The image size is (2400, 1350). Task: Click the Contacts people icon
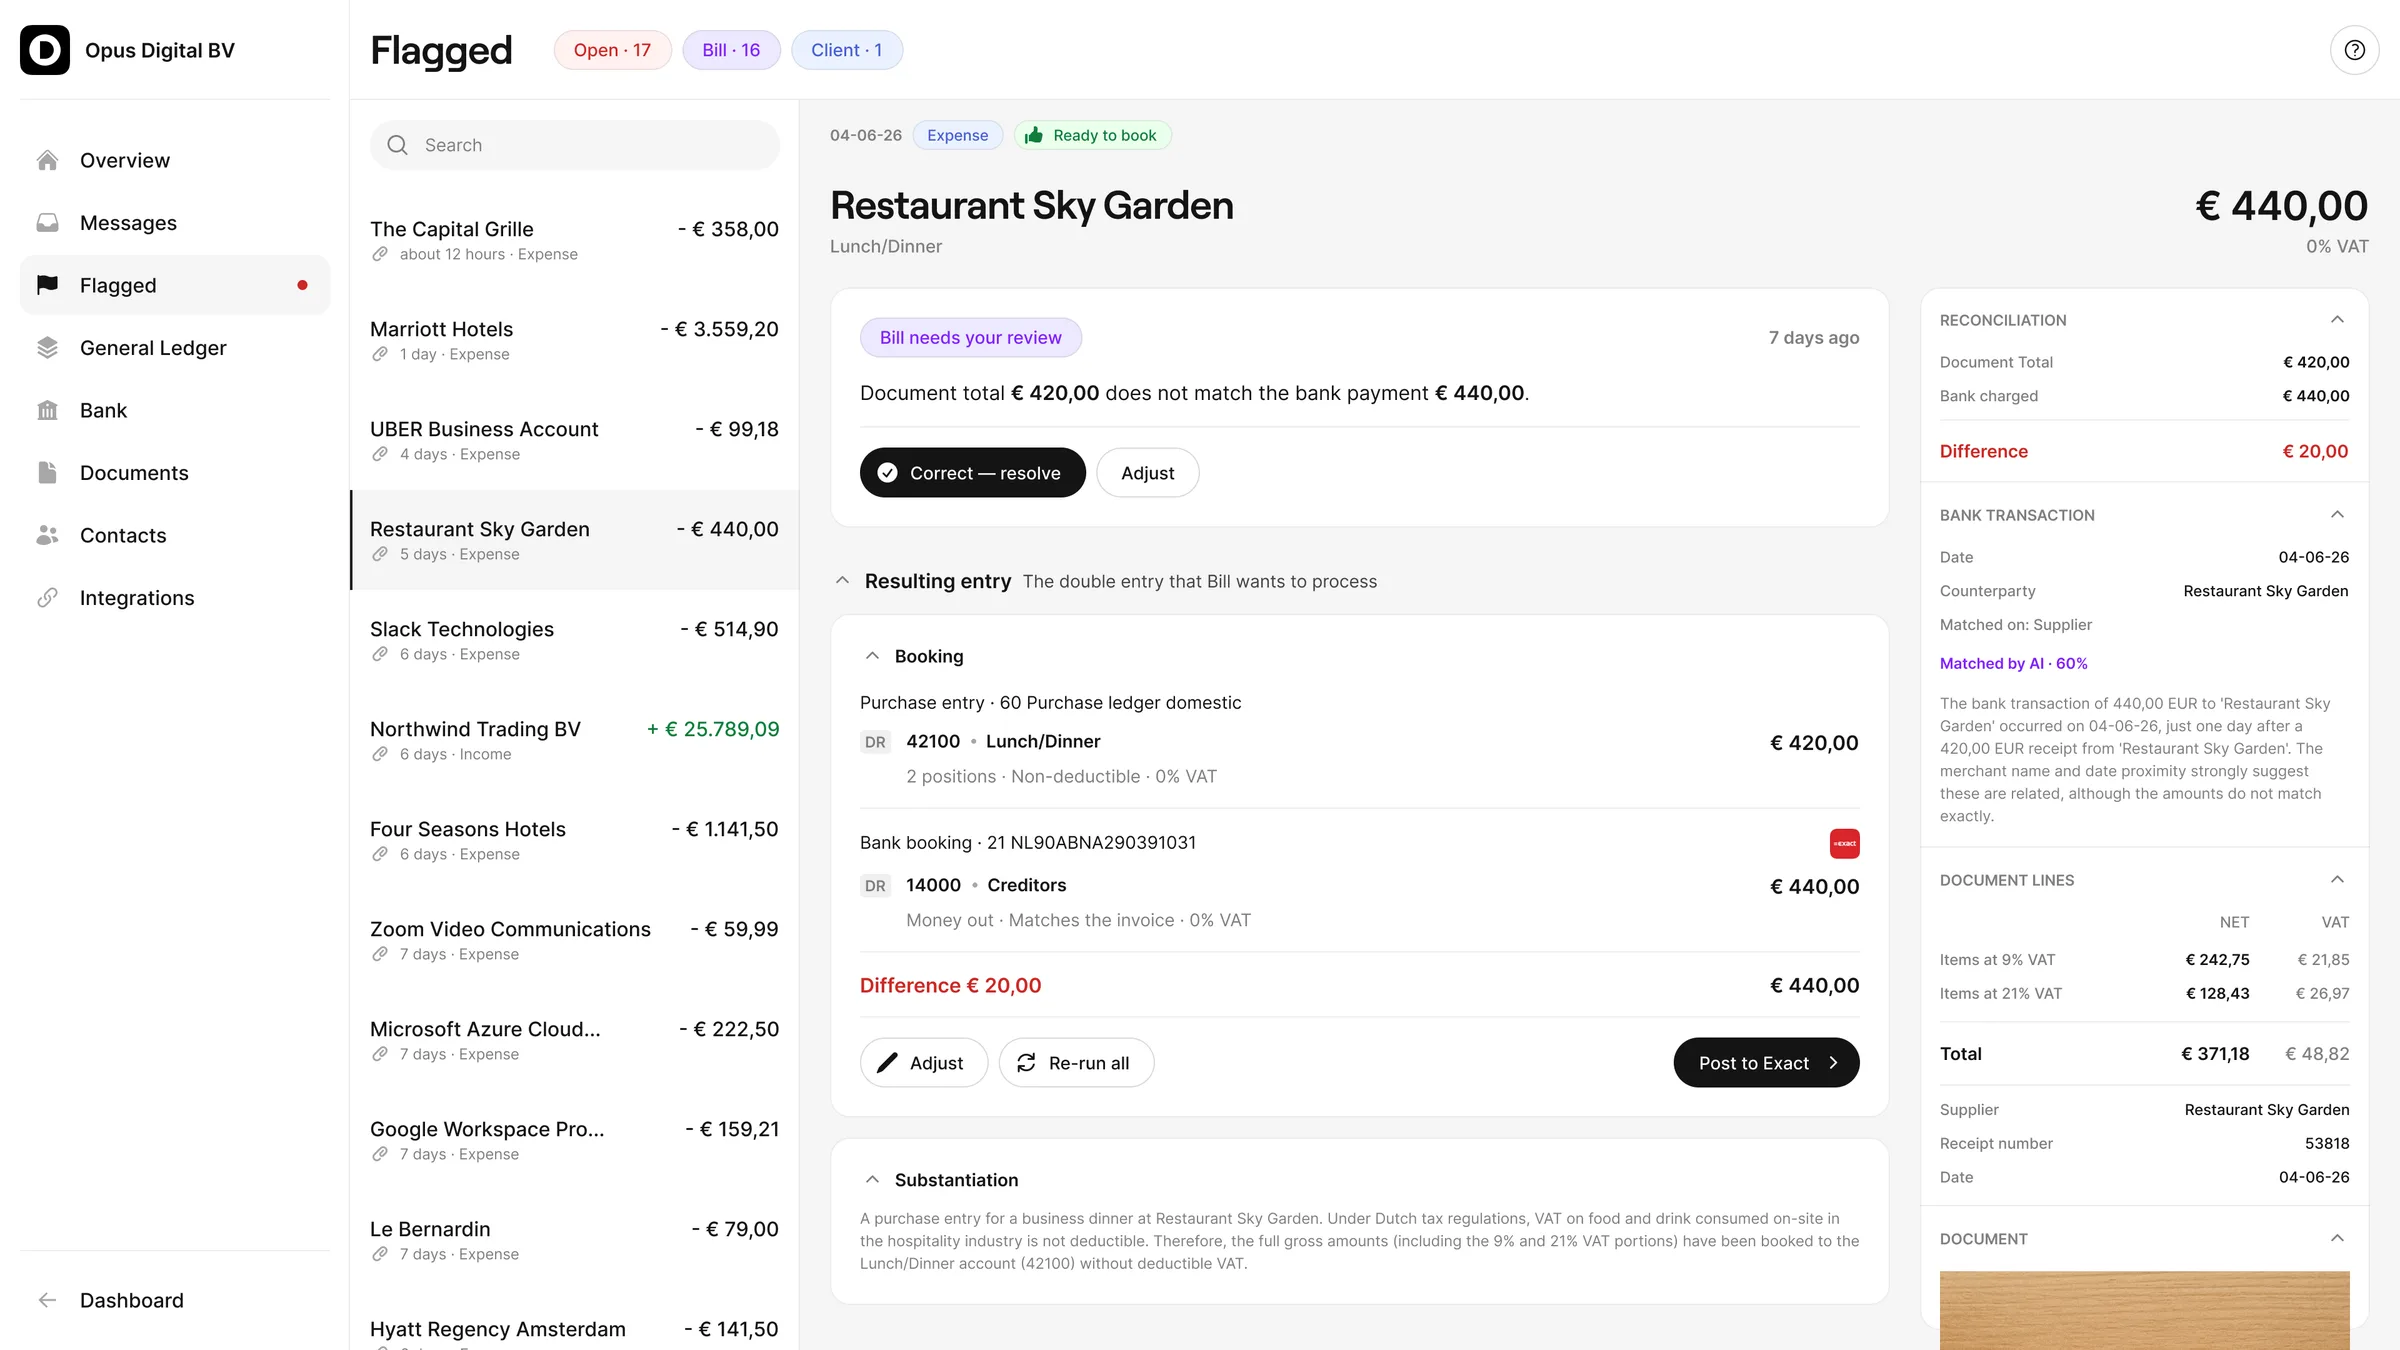point(47,535)
